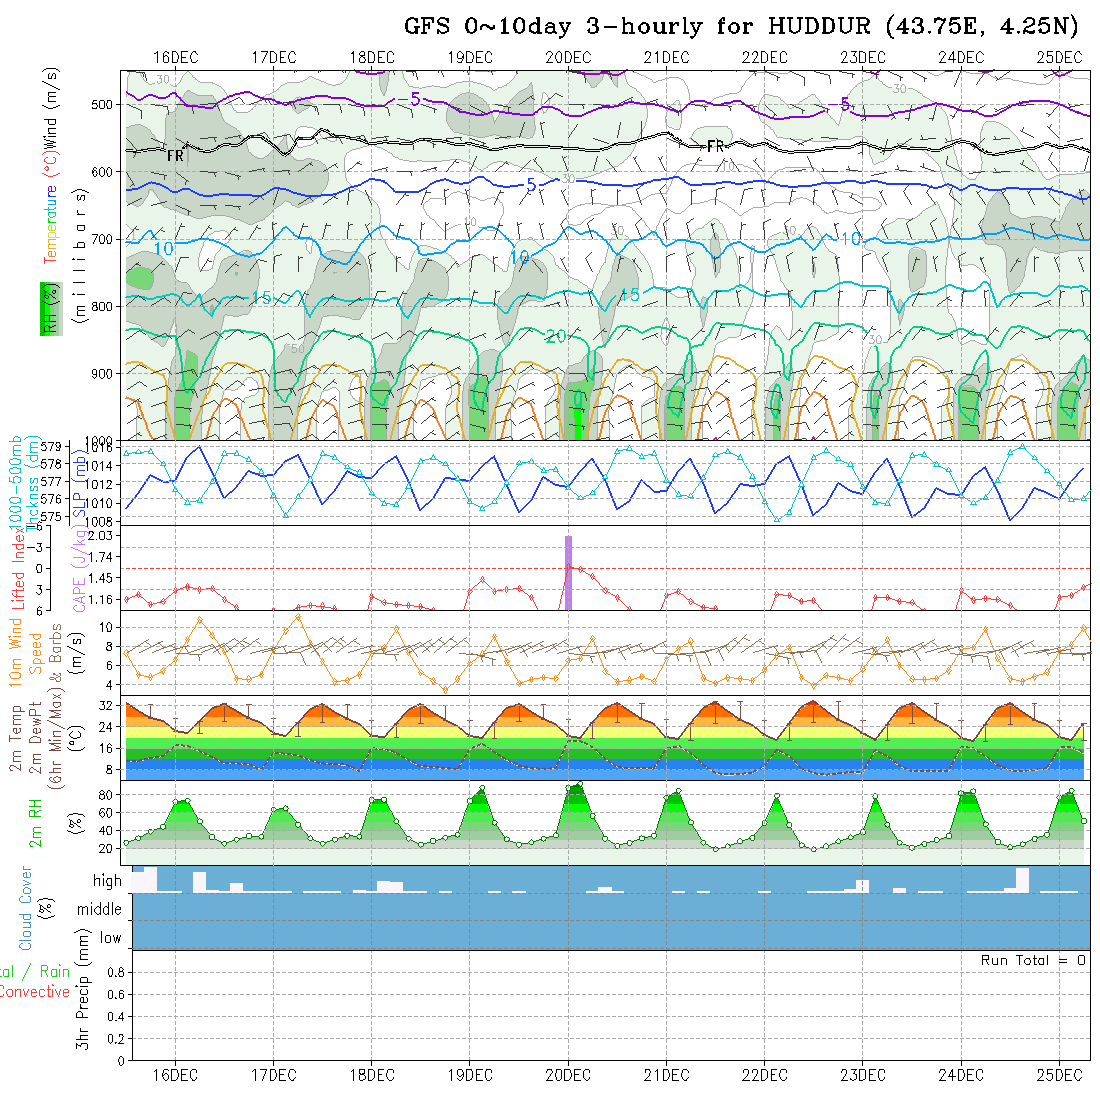This screenshot has width=1100, height=1100.
Task: Select 20DEC on the top time axis
Action: pos(568,57)
